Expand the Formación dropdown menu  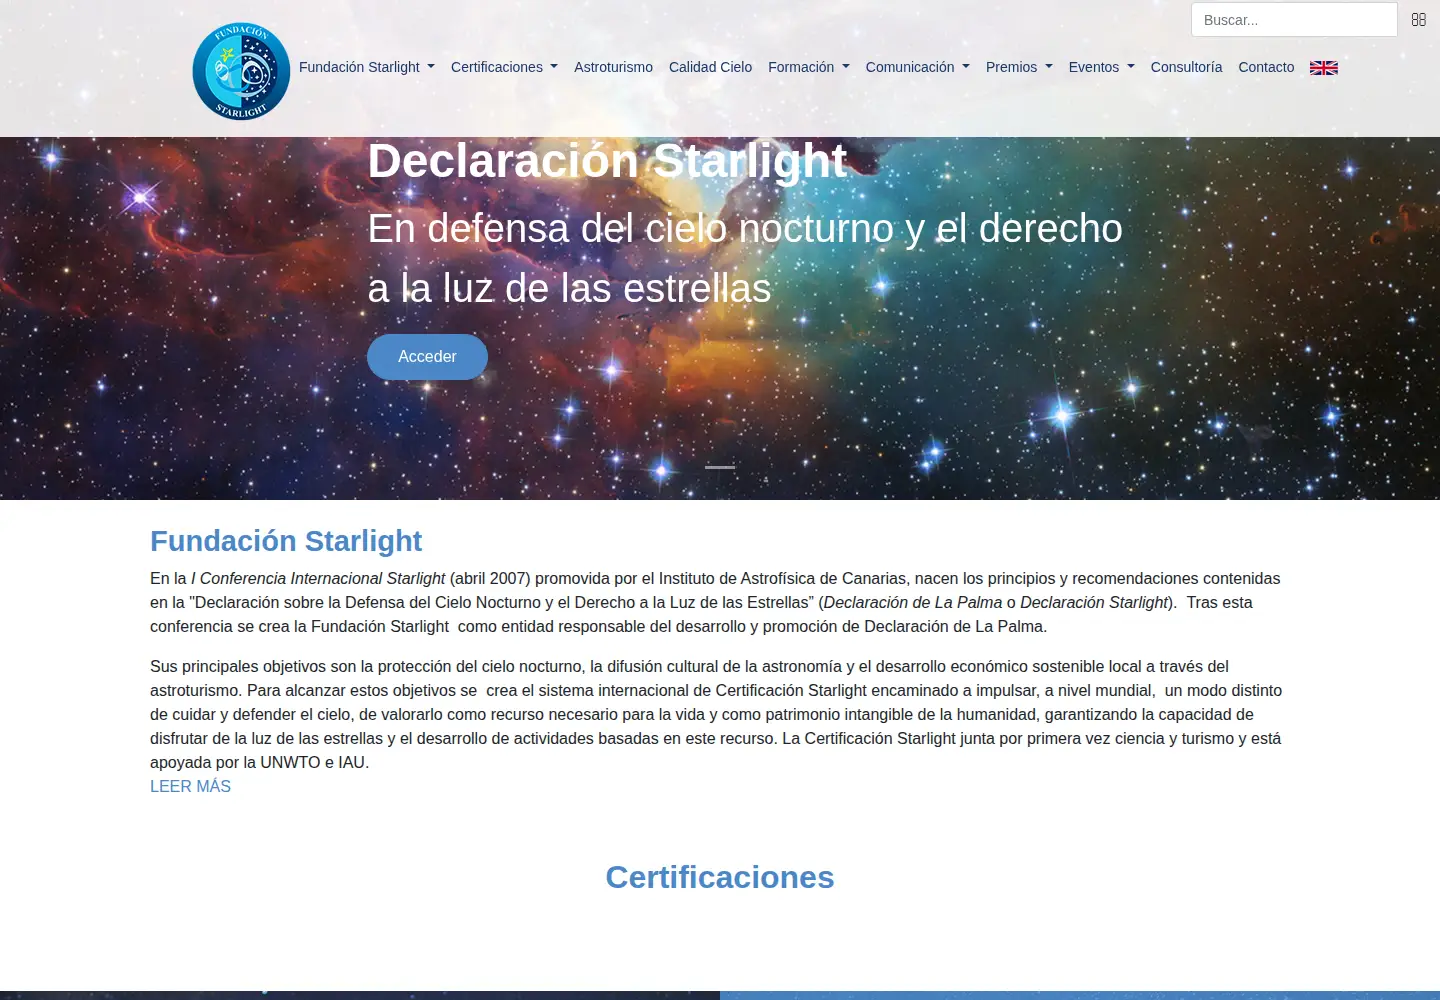809,67
